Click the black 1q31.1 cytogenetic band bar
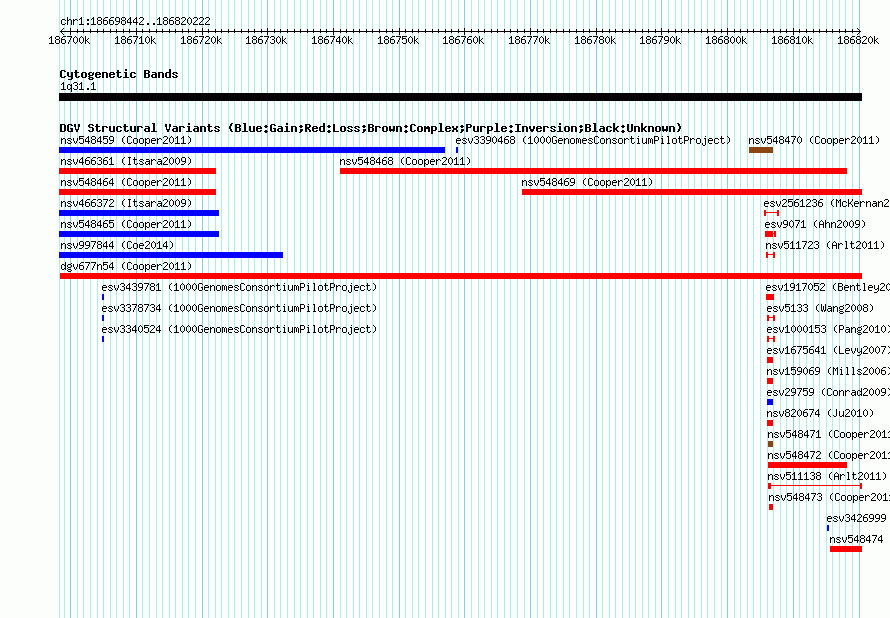Image resolution: width=890 pixels, height=618 pixels. (x=460, y=97)
